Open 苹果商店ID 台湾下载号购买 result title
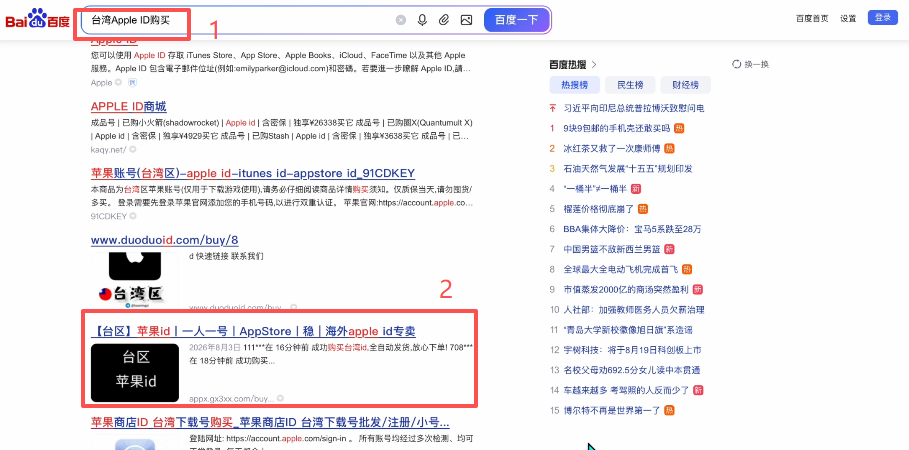 [270, 422]
